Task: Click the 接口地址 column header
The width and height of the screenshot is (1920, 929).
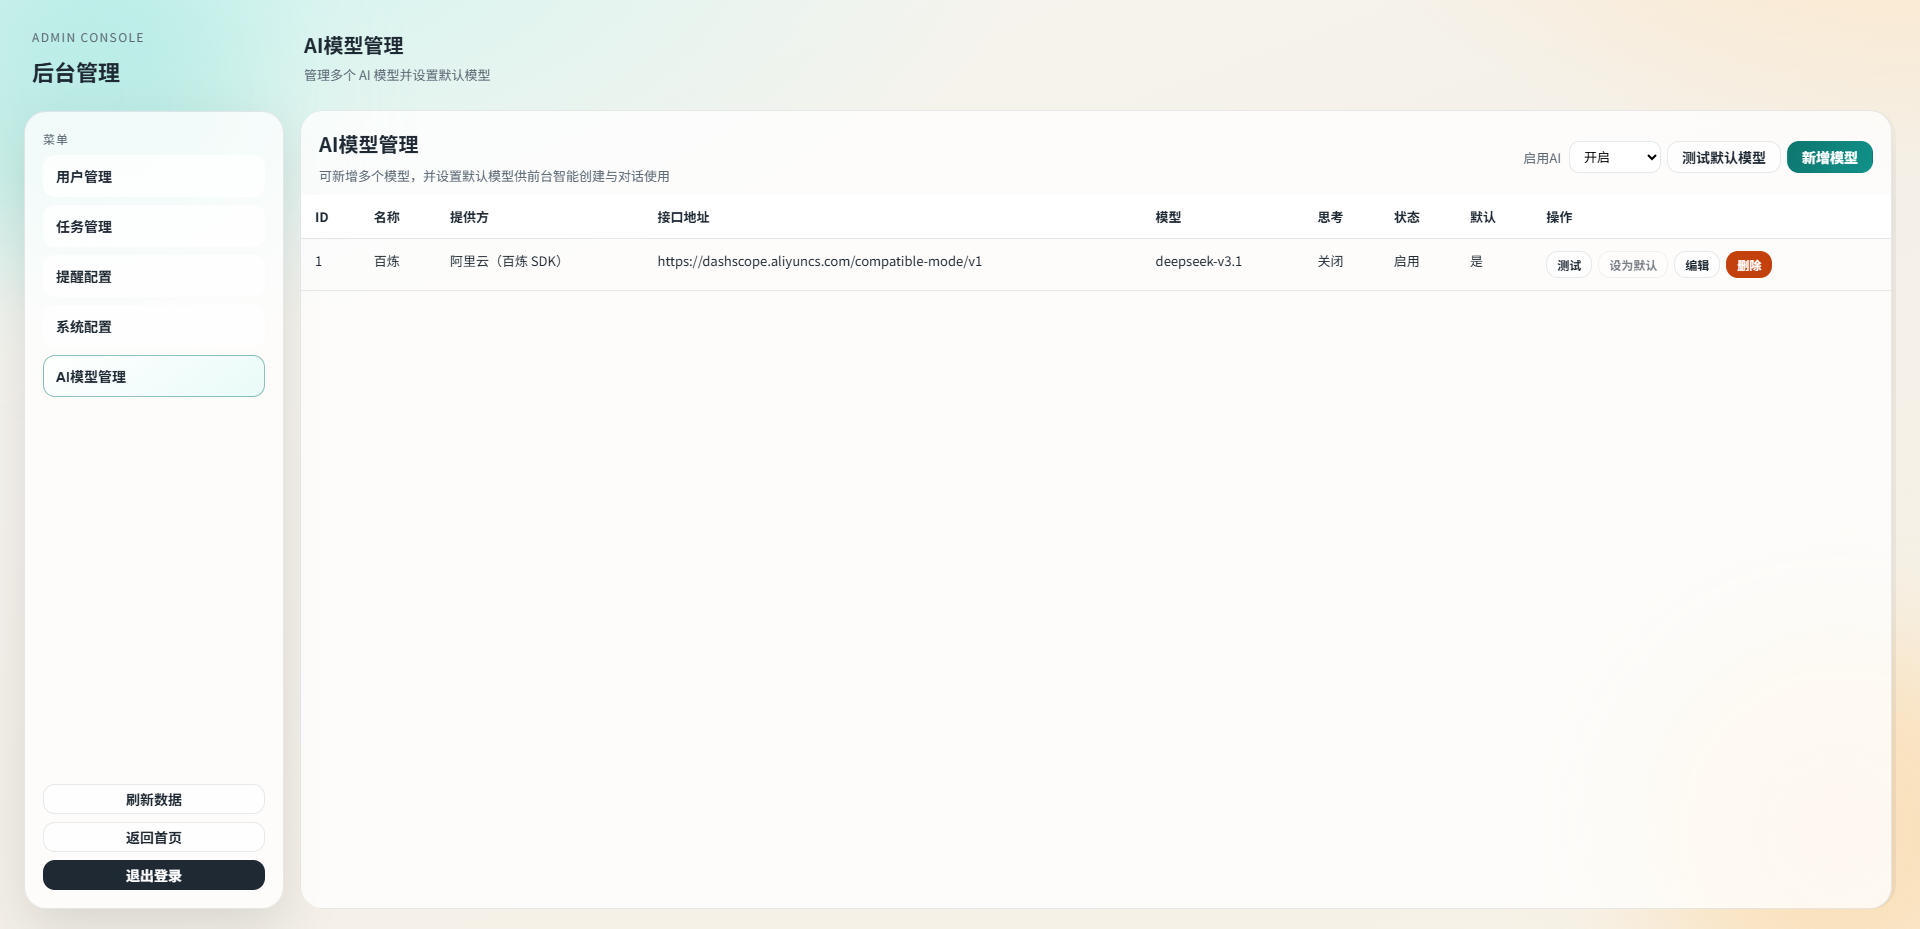Action: click(683, 218)
